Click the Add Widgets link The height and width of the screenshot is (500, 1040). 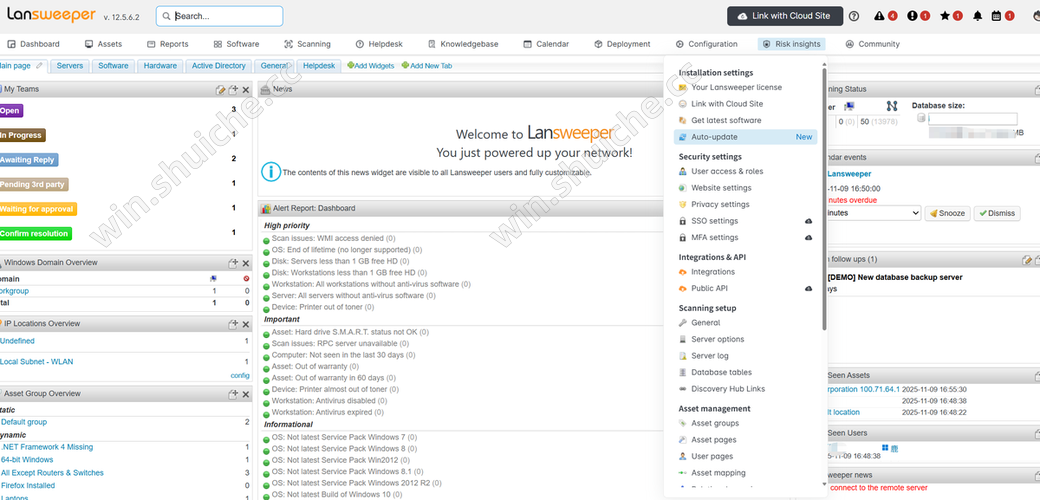(371, 66)
